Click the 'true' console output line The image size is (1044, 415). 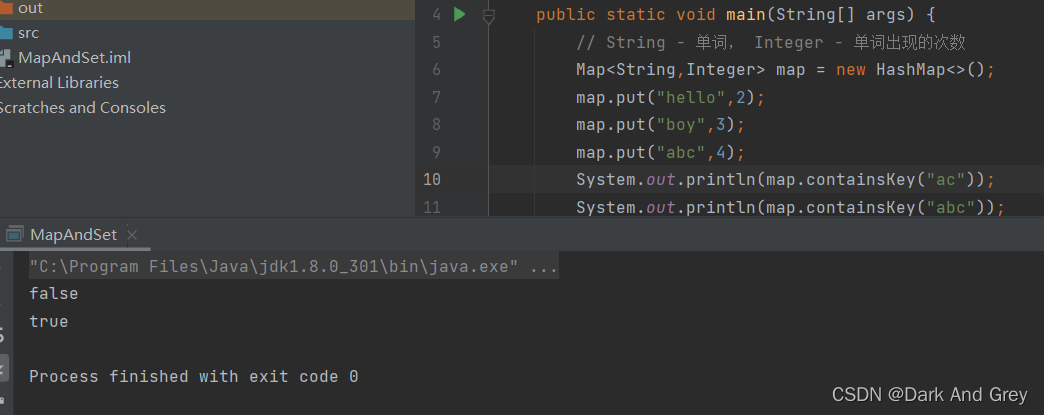(x=49, y=322)
